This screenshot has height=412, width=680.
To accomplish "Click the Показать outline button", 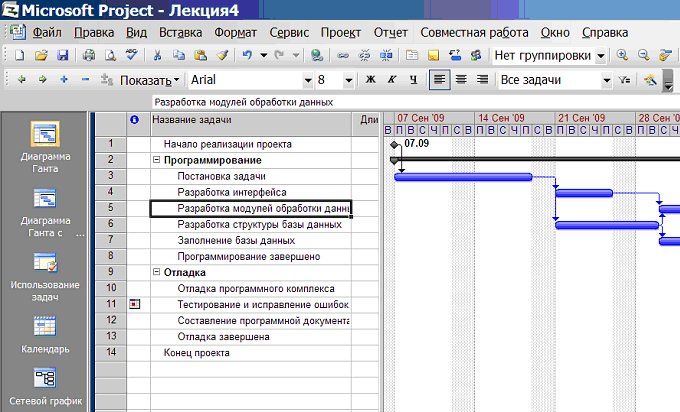I will coord(150,80).
